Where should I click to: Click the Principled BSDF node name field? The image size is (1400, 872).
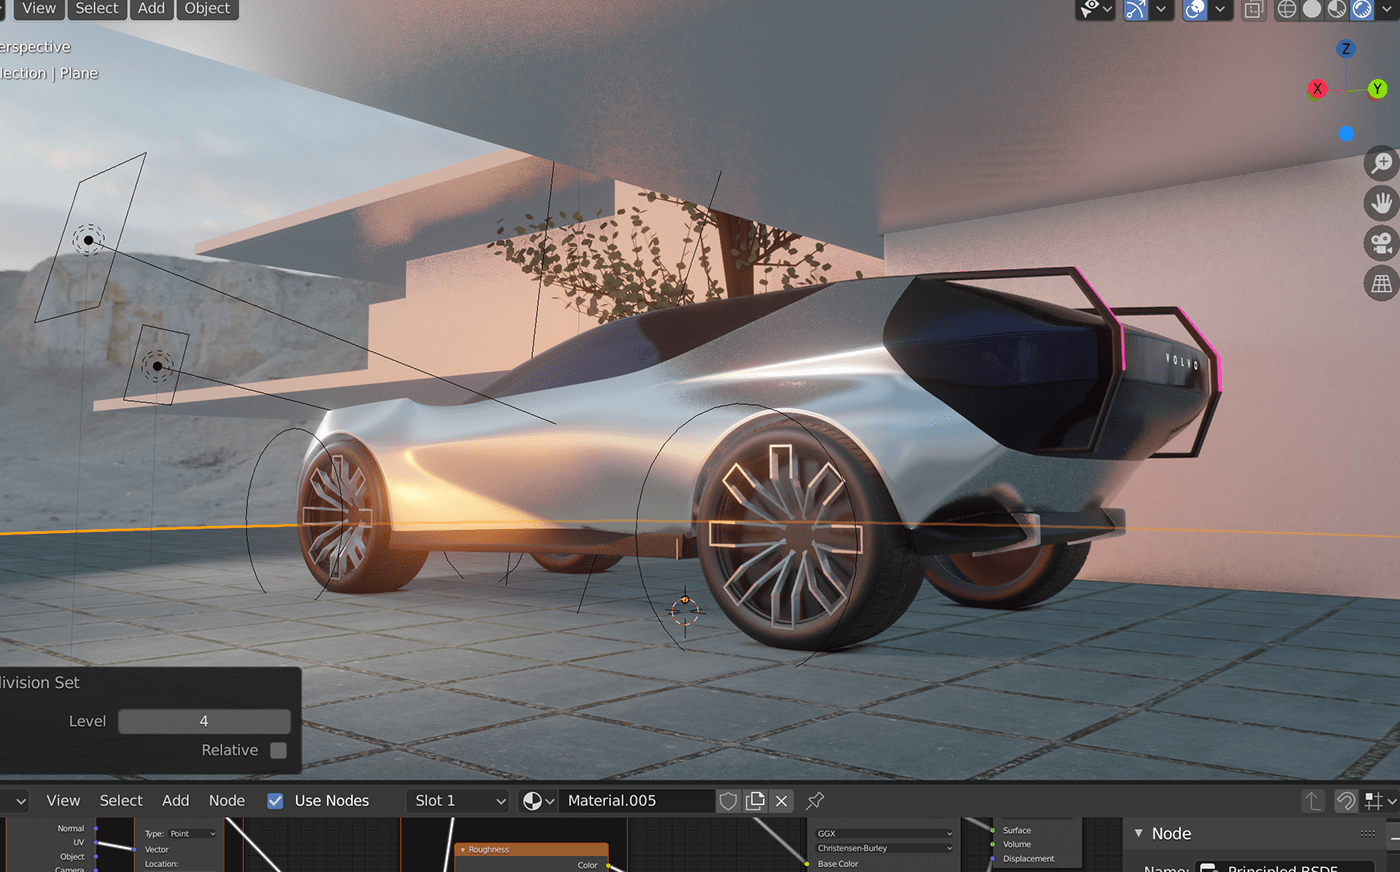[1286, 866]
